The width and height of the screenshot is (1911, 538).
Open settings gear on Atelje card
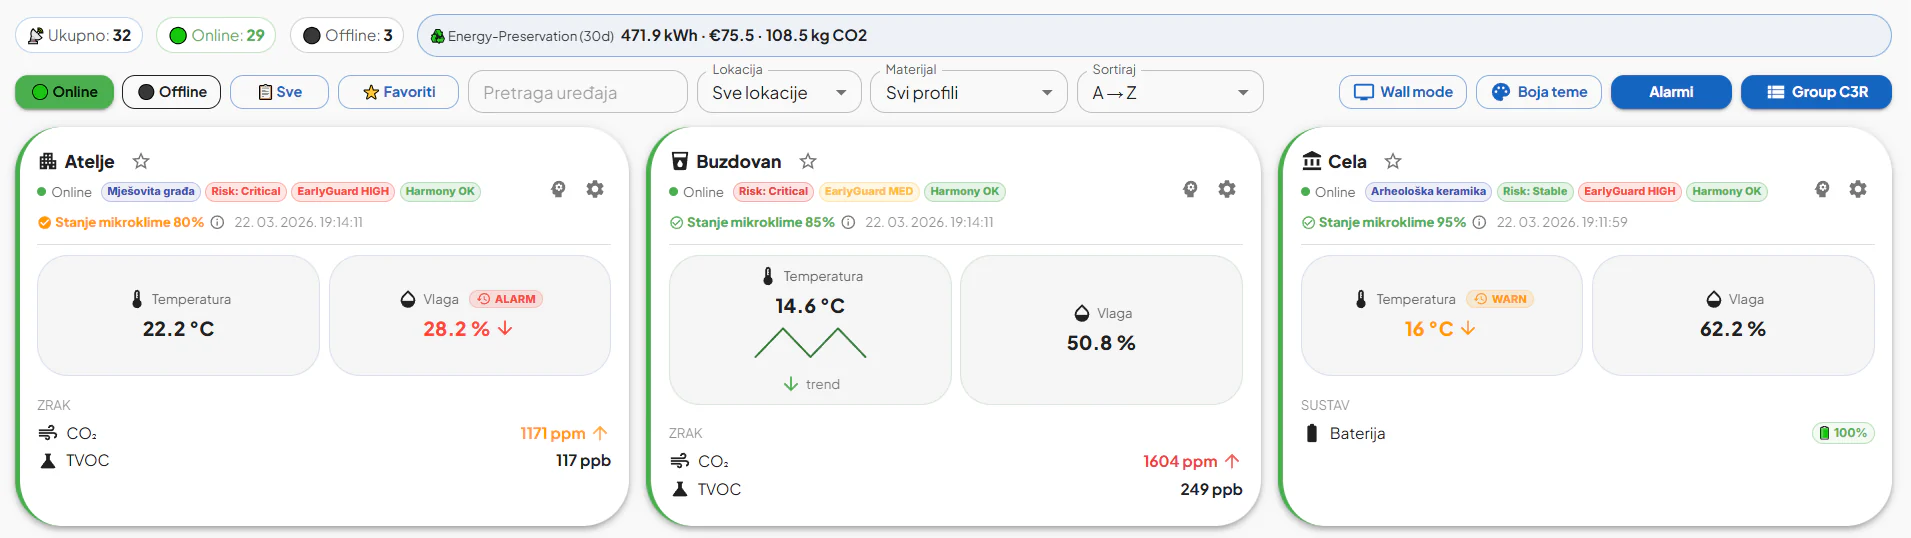point(595,189)
